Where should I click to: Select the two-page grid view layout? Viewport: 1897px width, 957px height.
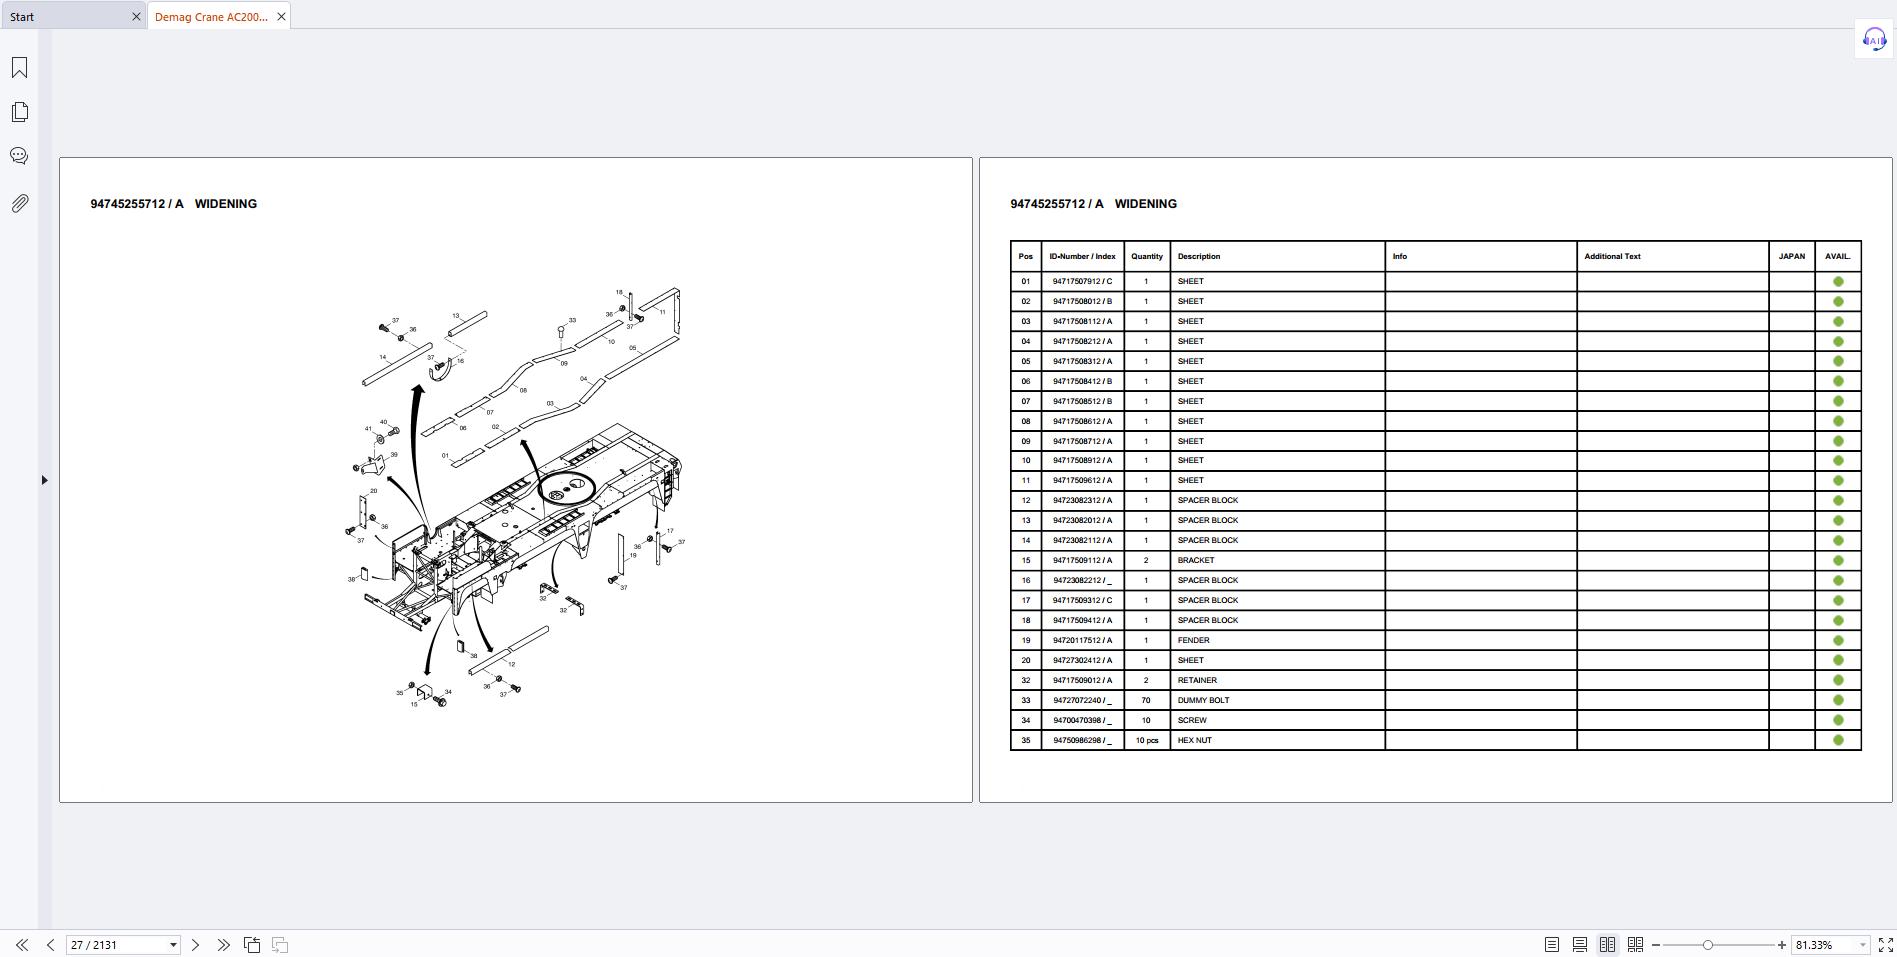tap(1609, 944)
